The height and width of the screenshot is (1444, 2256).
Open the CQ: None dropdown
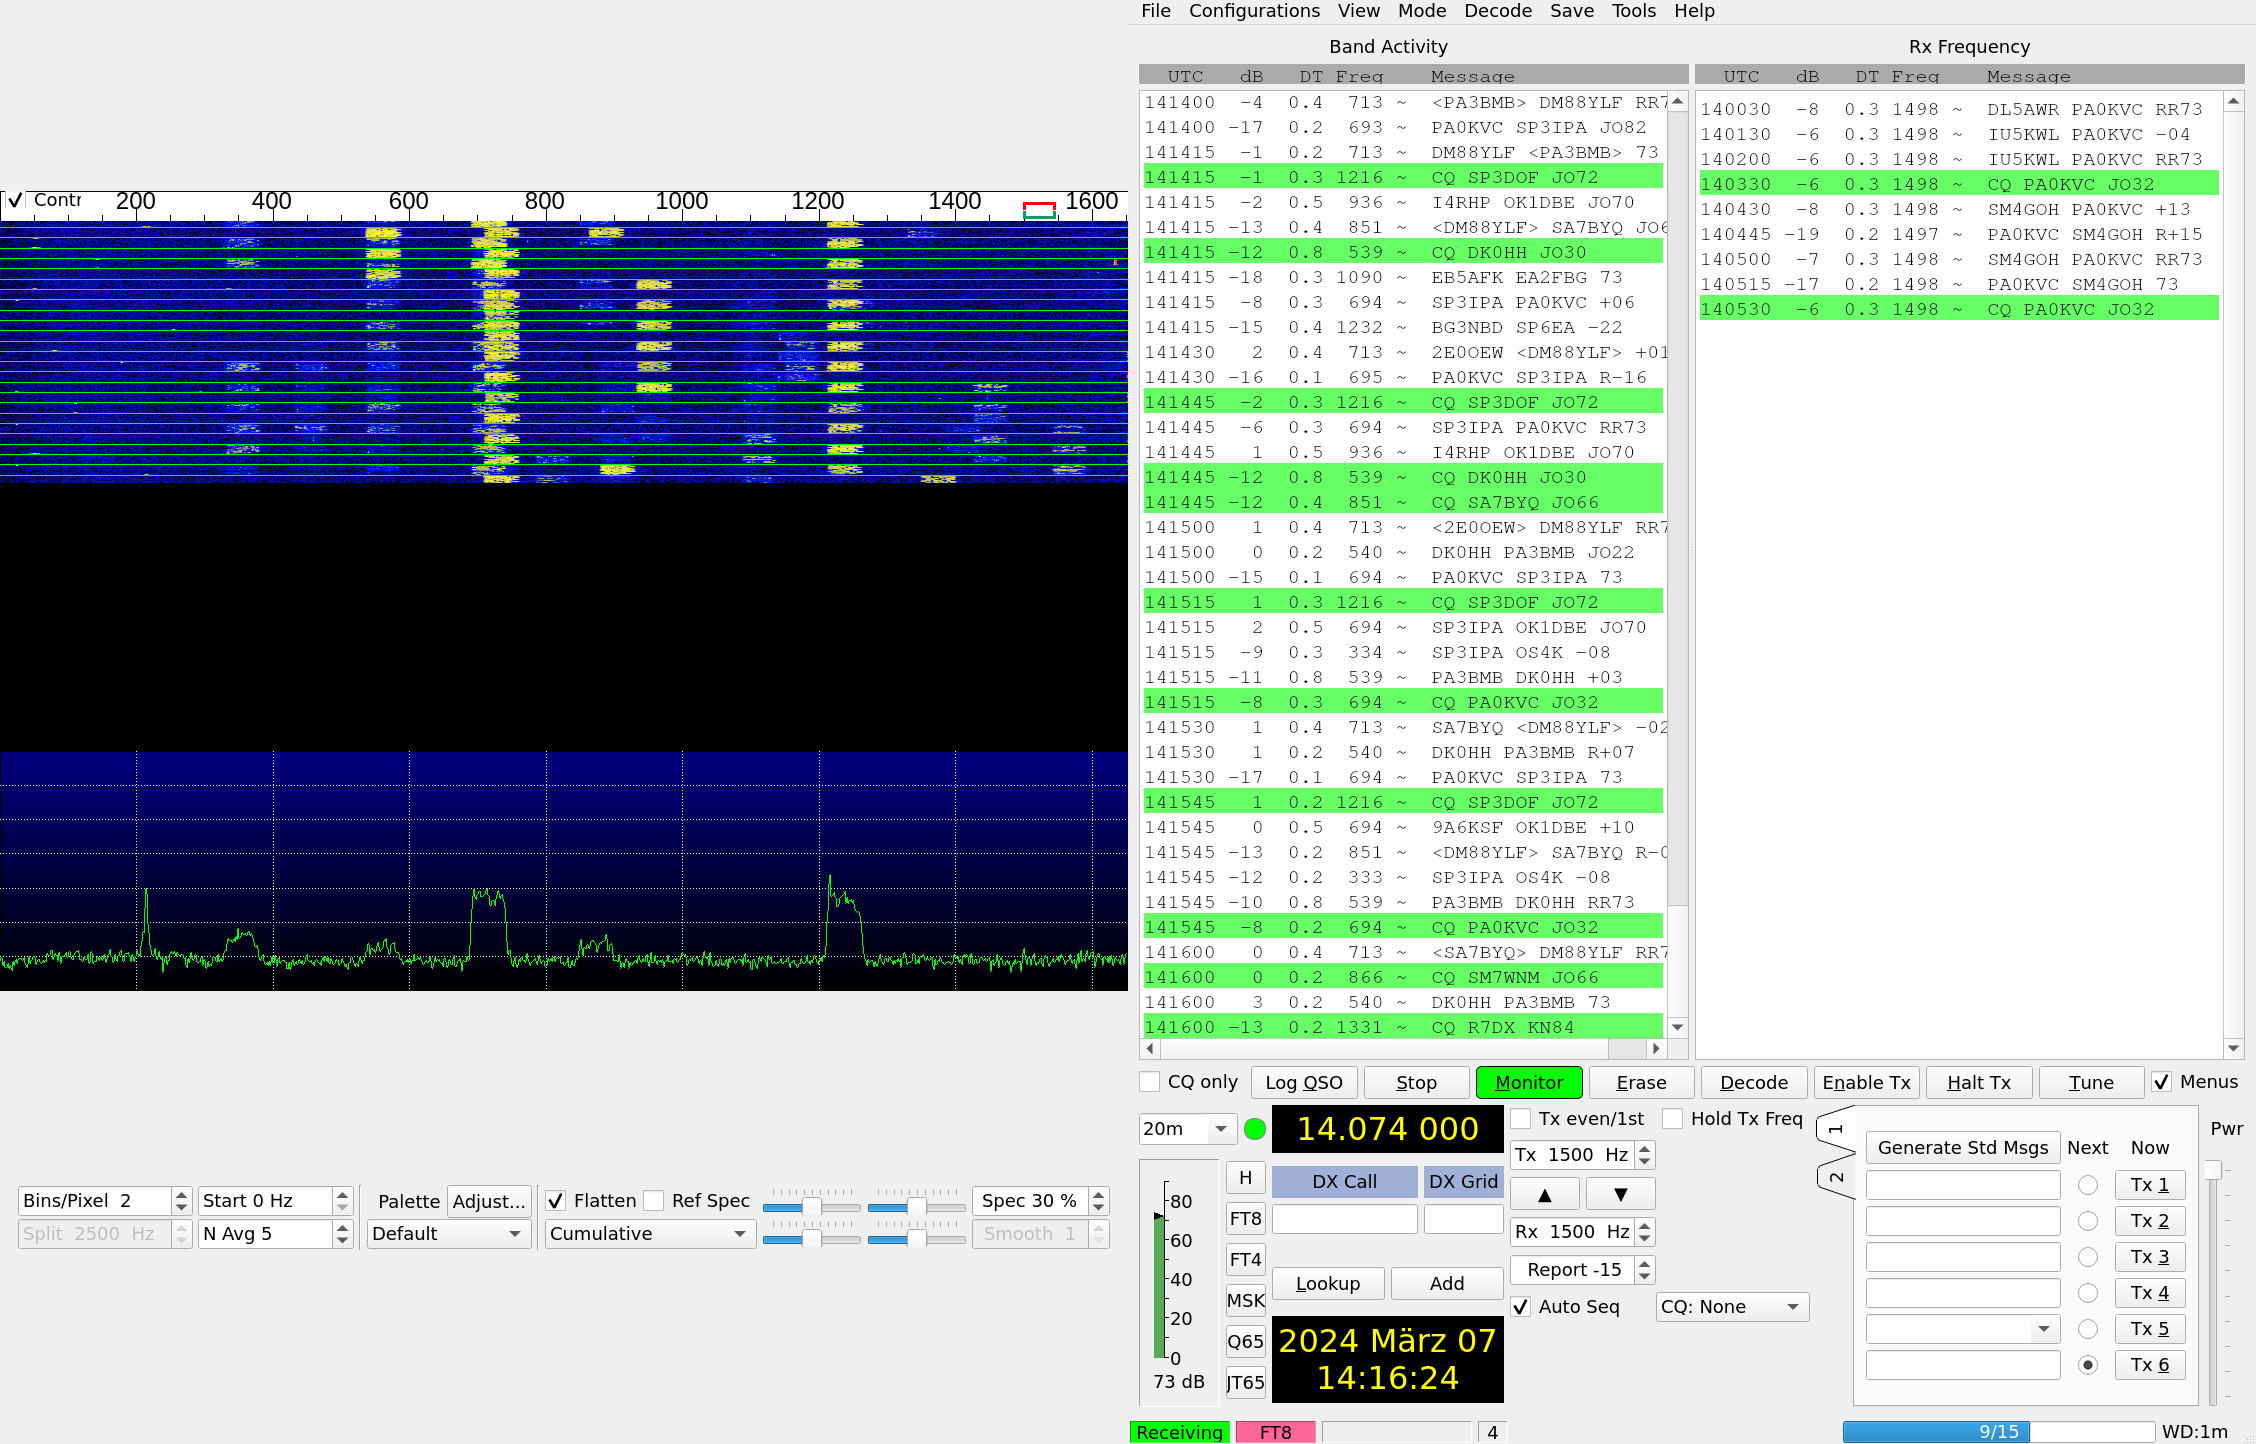tap(1732, 1307)
